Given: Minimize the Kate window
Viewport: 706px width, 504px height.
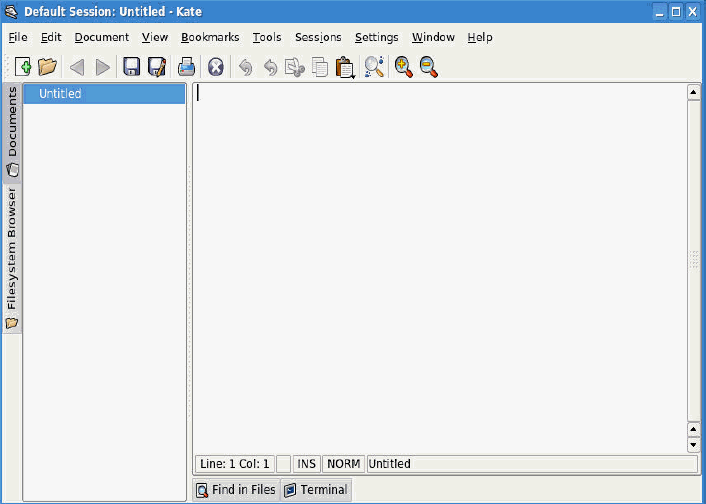Looking at the screenshot, I should [x=660, y=11].
